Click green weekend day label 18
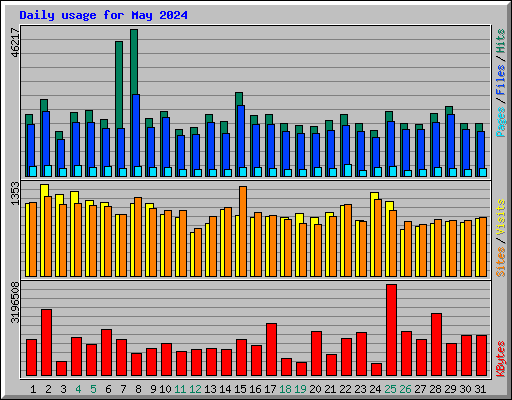The image size is (512, 400). point(285,389)
